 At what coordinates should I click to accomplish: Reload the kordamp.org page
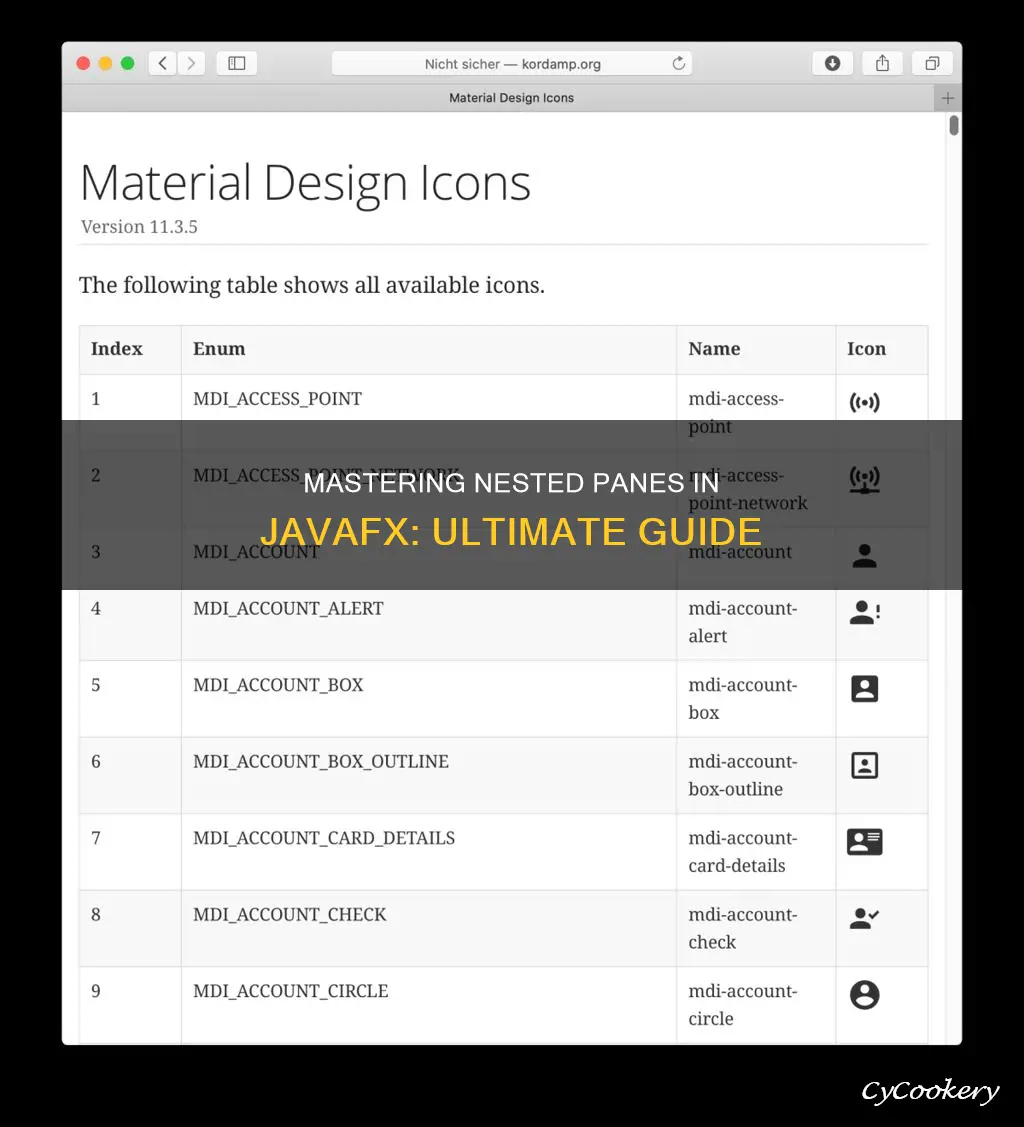(678, 63)
